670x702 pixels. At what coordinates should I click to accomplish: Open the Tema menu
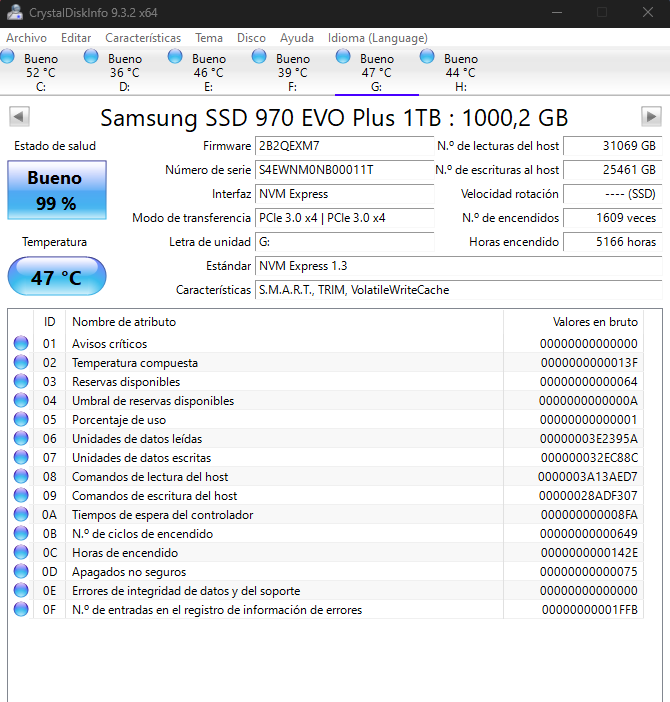[209, 38]
